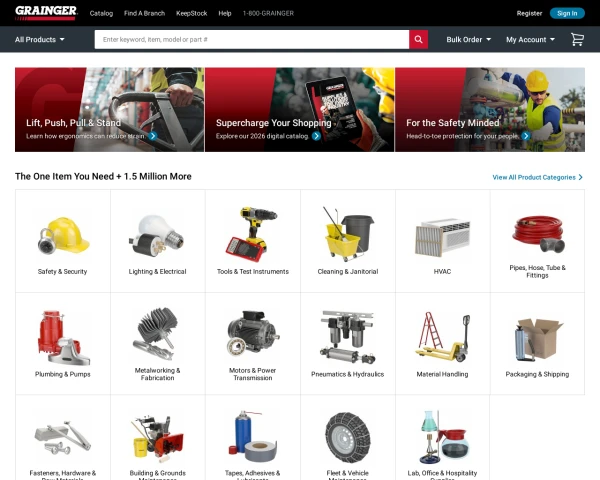This screenshot has height=480, width=600.
Task: Click the Pneumatics & Hydraulics label
Action: pyautogui.click(x=347, y=374)
